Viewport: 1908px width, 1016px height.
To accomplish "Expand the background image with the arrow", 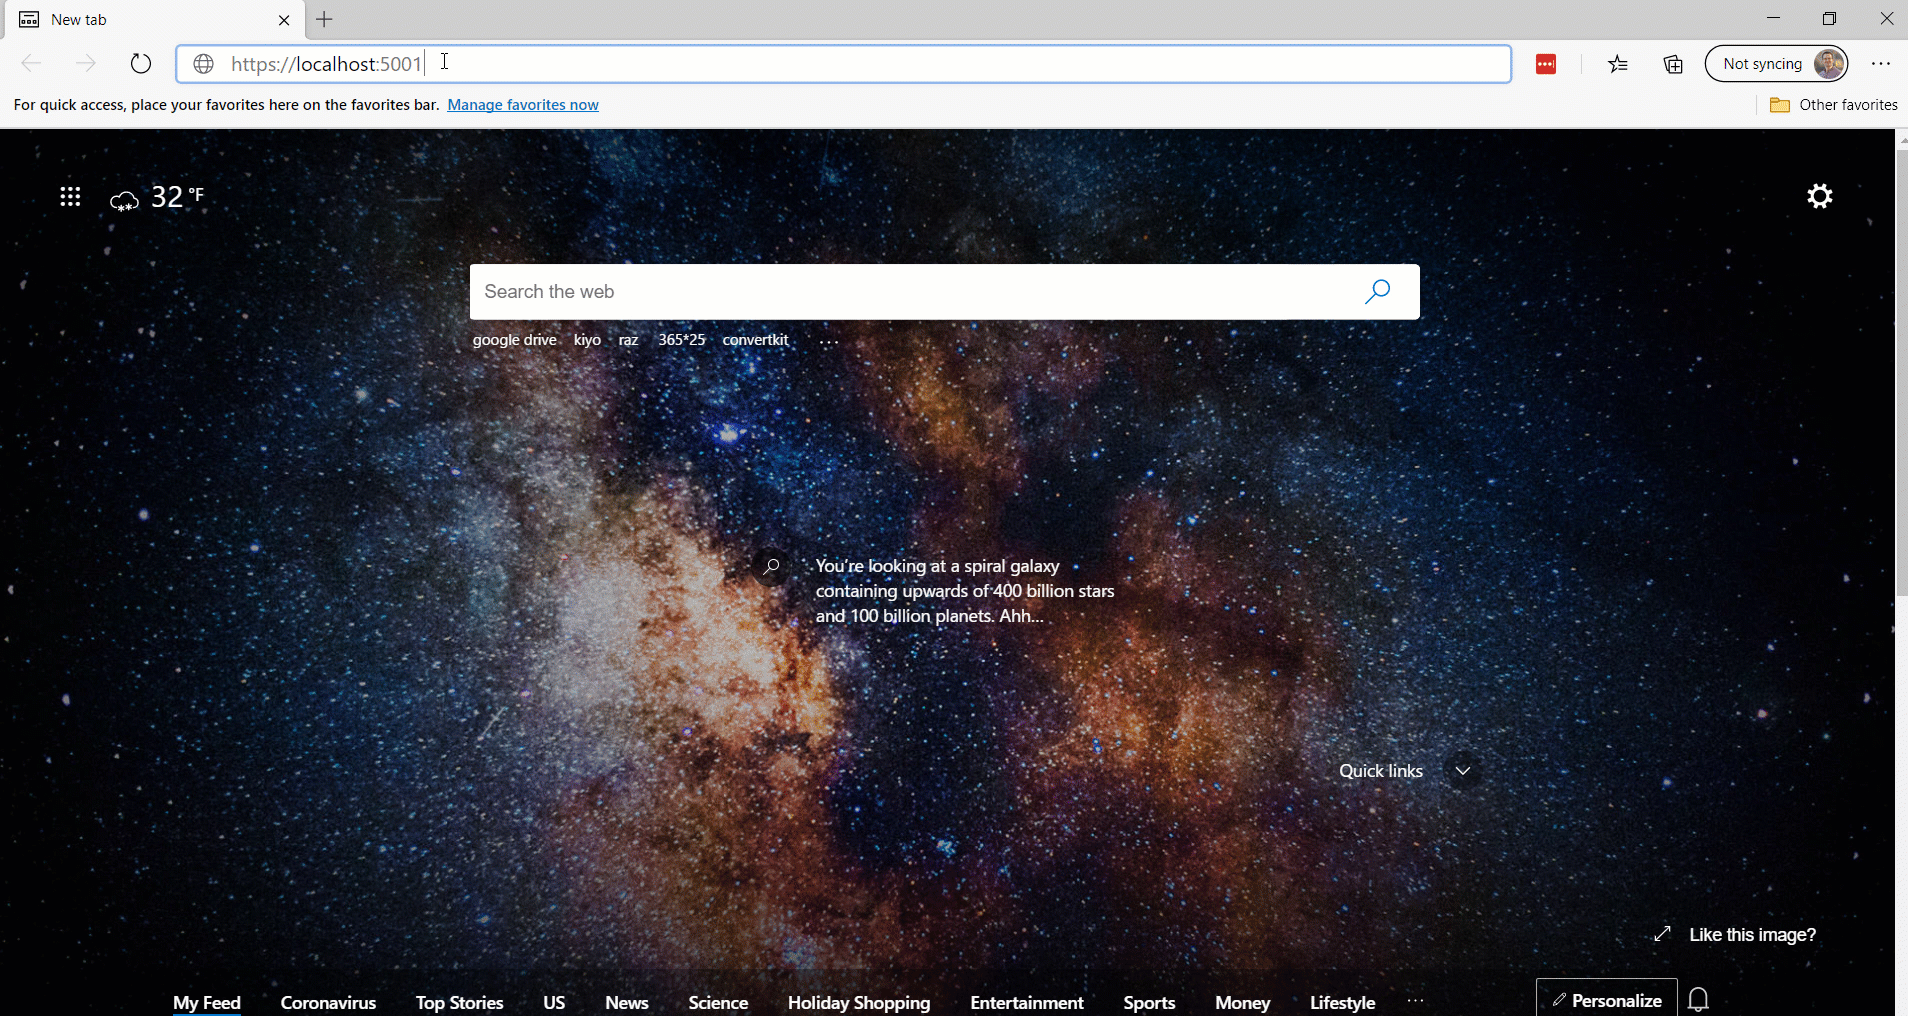I will 1662,934.
